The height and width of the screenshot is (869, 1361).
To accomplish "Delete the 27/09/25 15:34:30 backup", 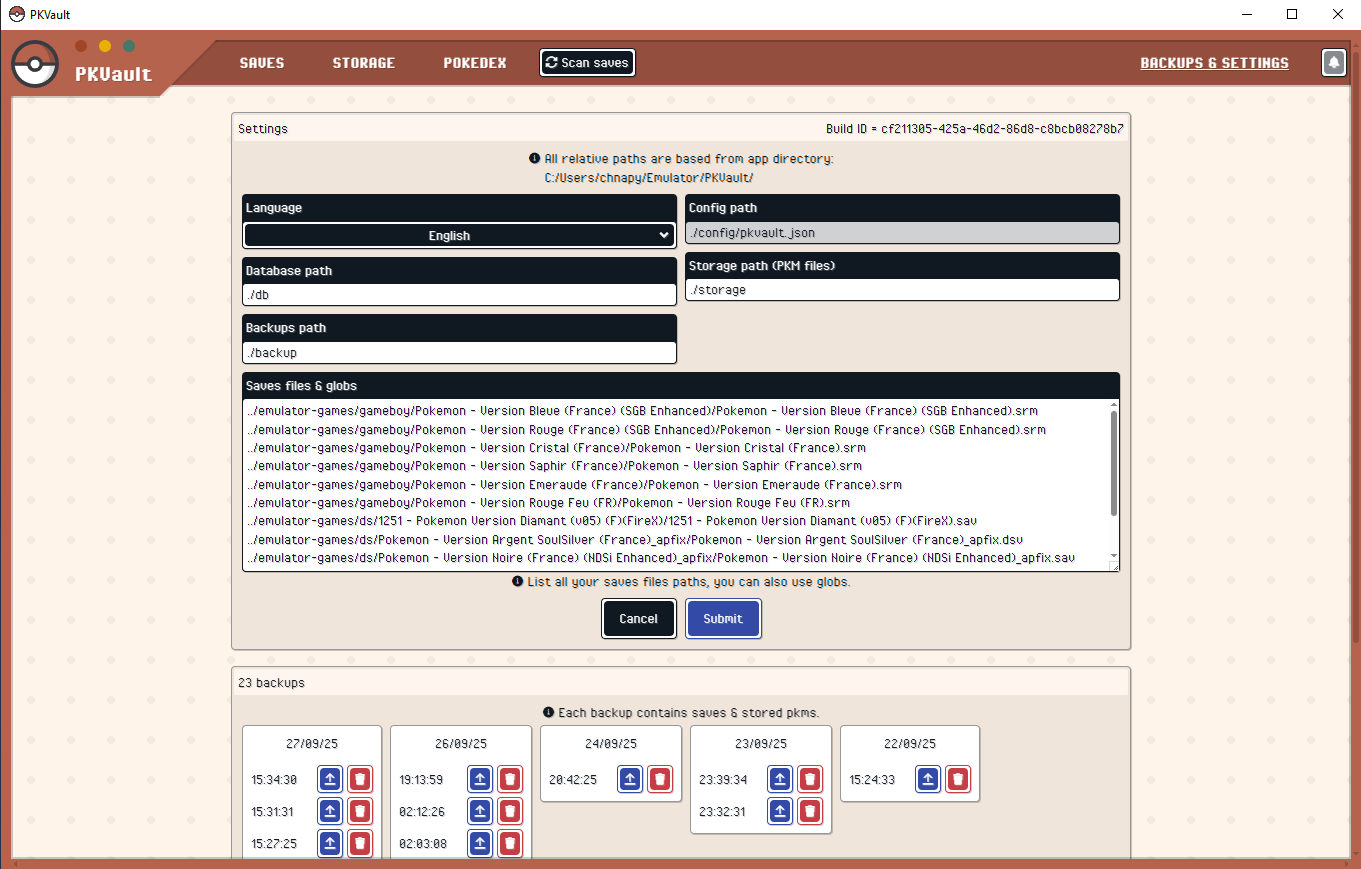I will pos(360,780).
